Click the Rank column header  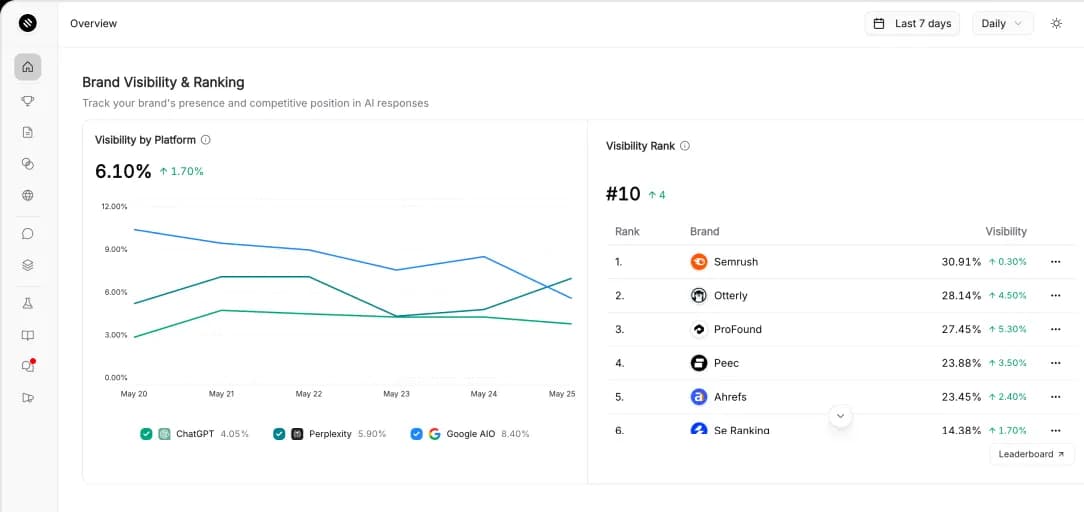pyautogui.click(x=627, y=231)
